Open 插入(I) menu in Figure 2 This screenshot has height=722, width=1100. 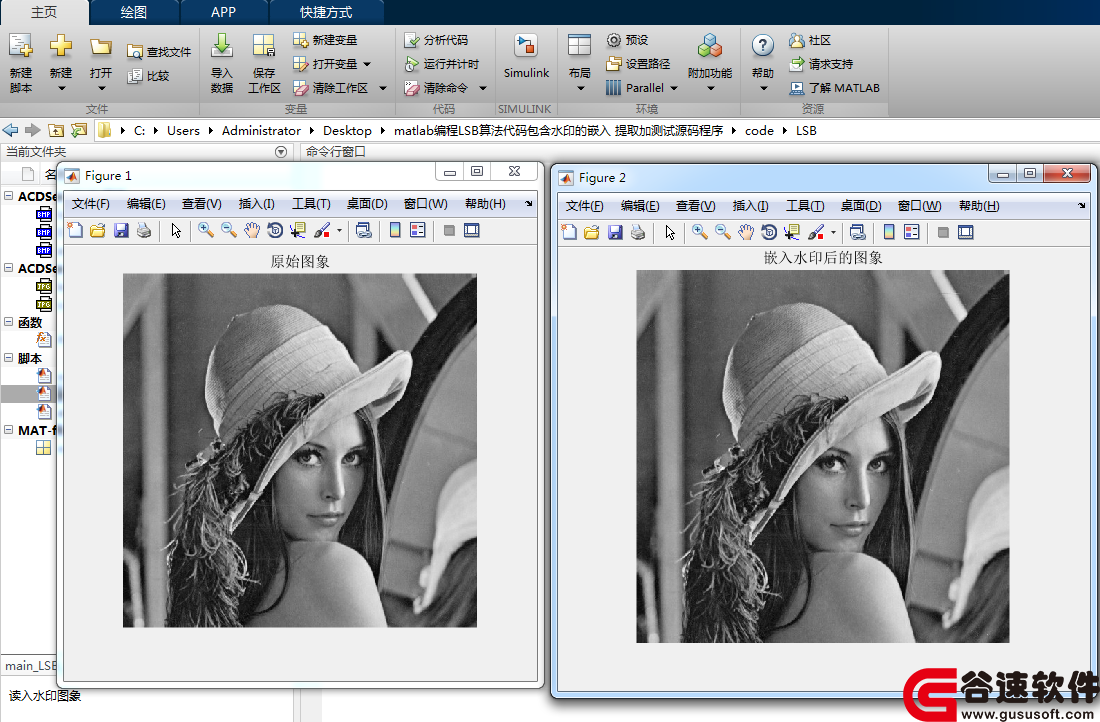click(750, 206)
